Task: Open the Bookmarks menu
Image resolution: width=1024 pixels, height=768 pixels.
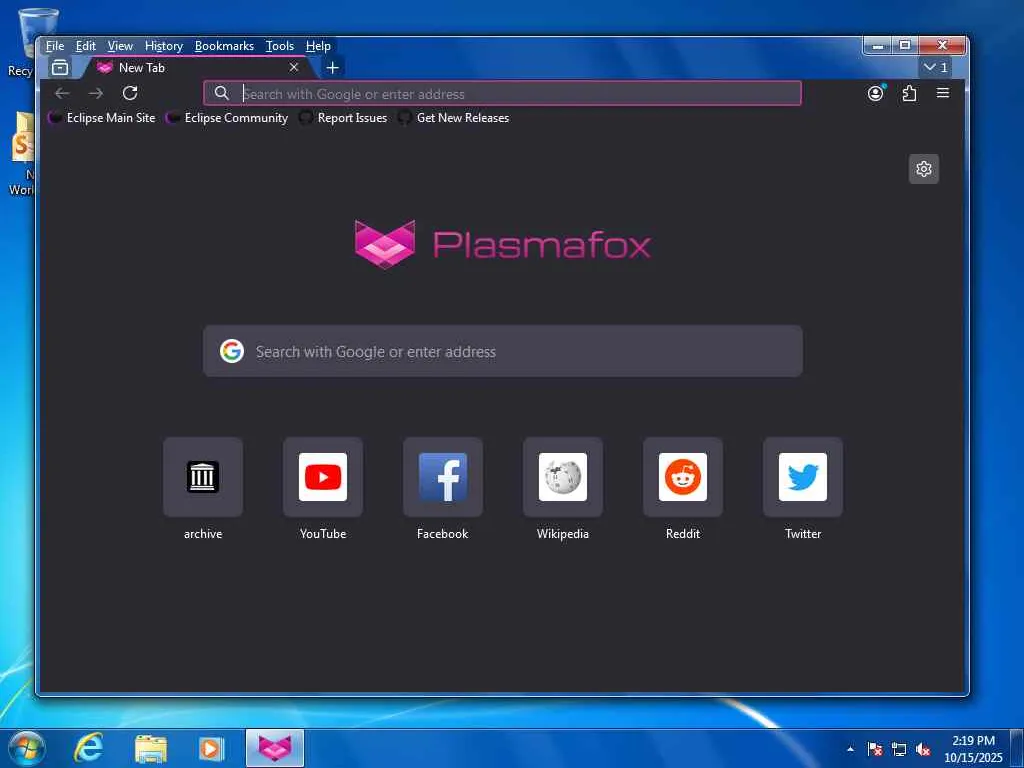Action: [x=224, y=46]
